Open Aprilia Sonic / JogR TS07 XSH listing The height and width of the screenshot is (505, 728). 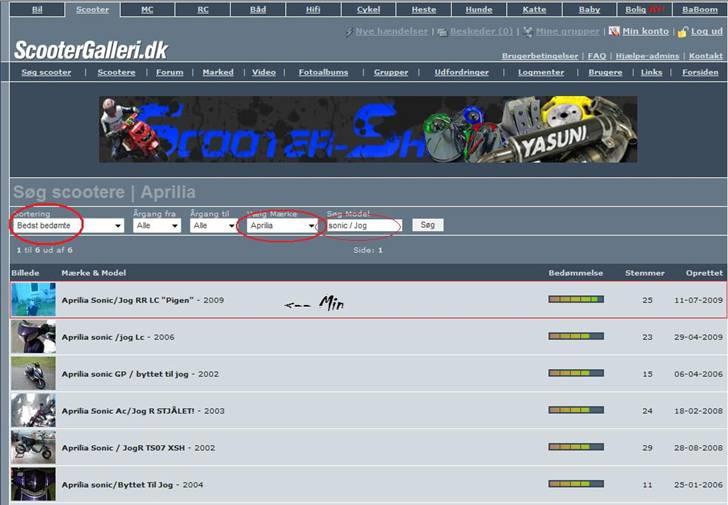pos(123,448)
